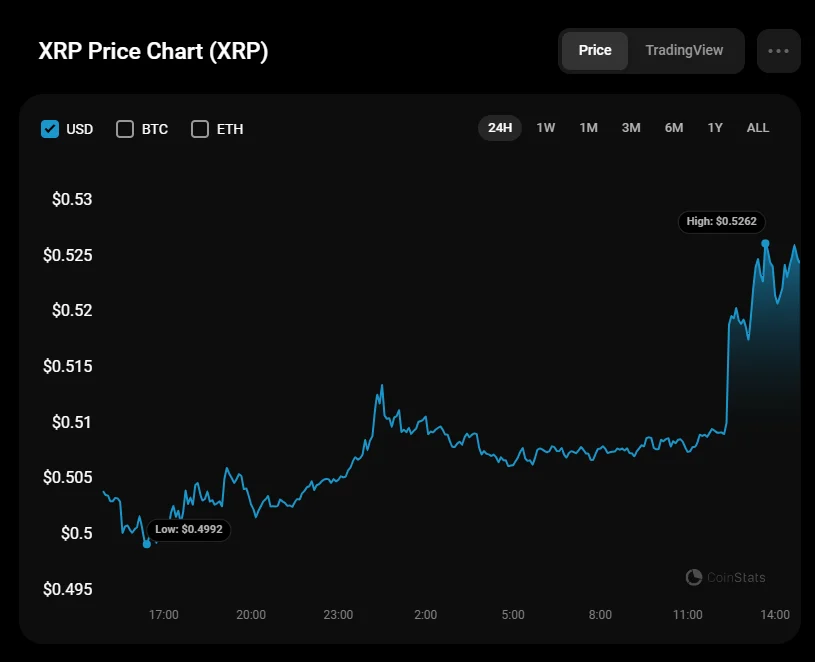This screenshot has width=815, height=662.
Task: Click the low price point marker dot
Action: click(x=147, y=544)
